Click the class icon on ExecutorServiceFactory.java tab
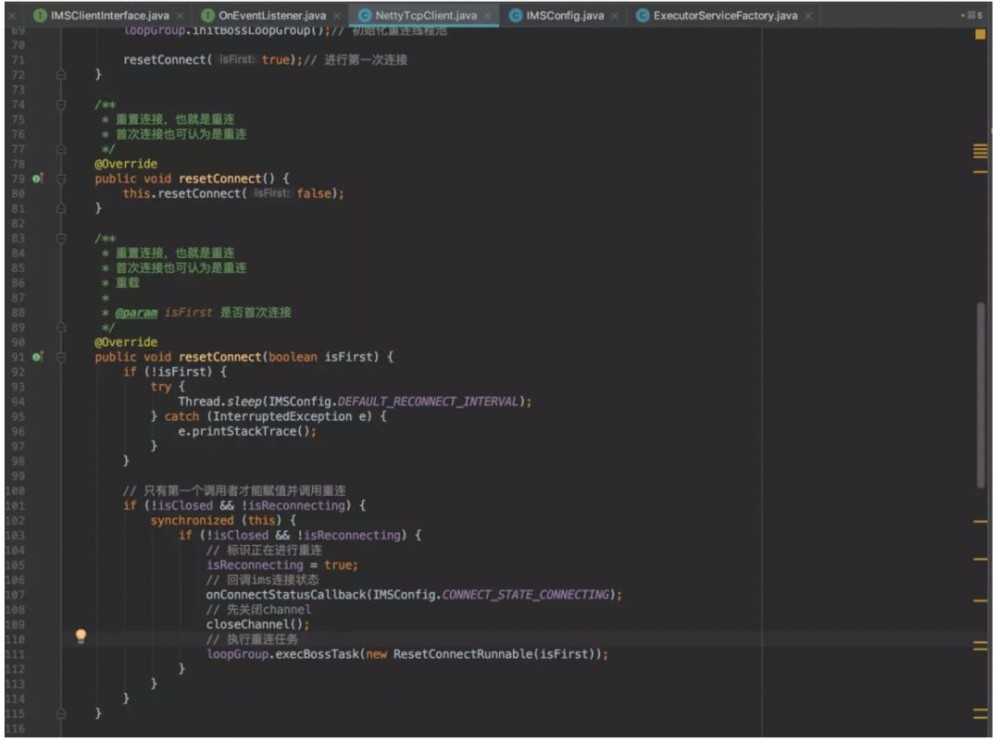The image size is (1000, 742). tap(643, 15)
